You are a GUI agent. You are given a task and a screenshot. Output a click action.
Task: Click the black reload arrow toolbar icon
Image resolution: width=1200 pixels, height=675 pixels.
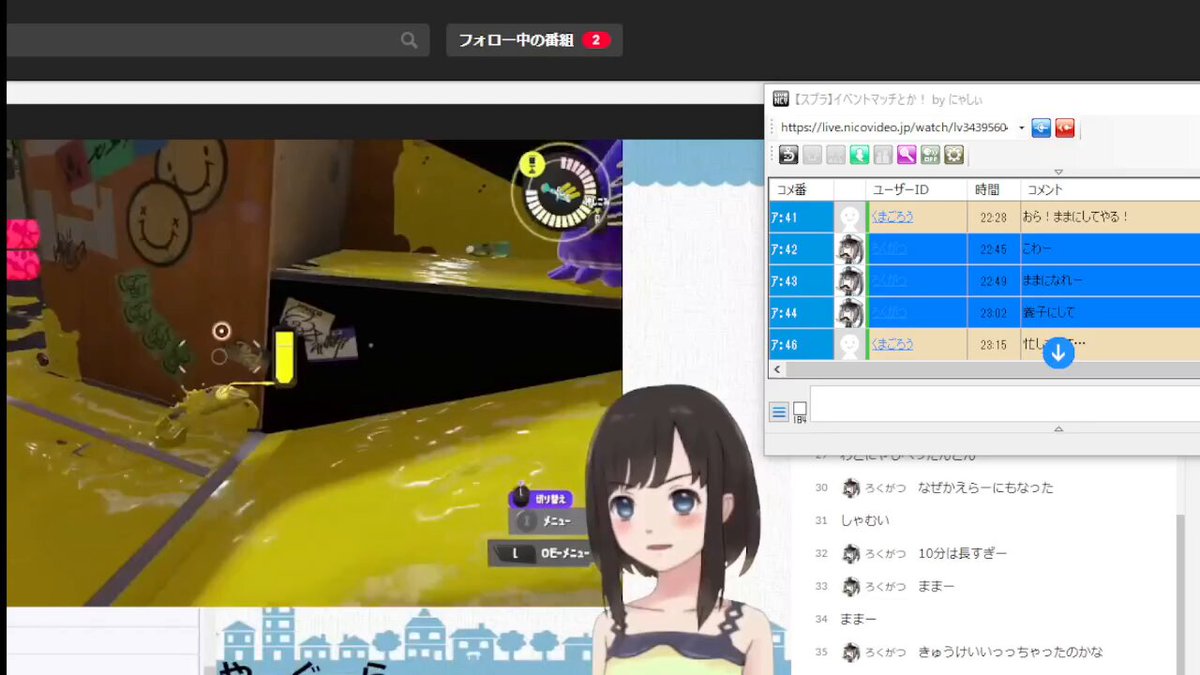point(788,155)
